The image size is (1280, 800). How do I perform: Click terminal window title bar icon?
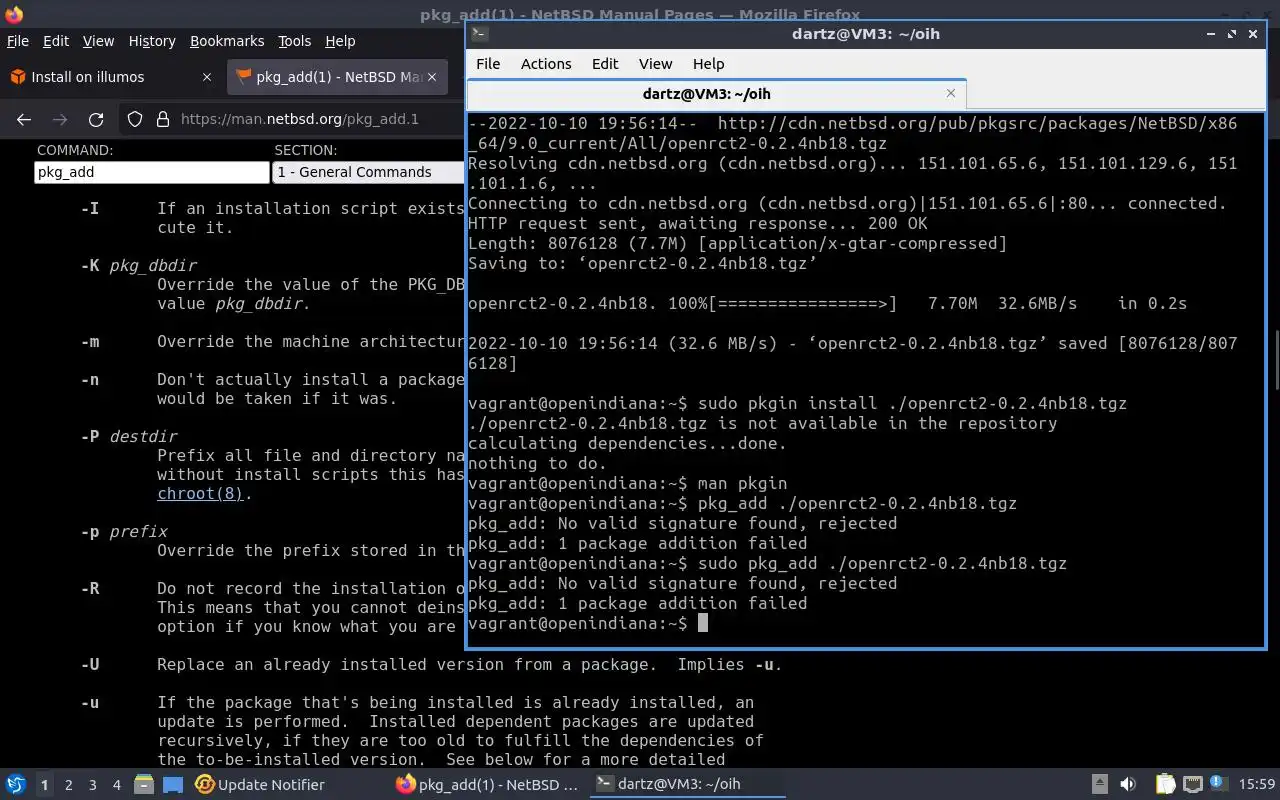(x=480, y=33)
